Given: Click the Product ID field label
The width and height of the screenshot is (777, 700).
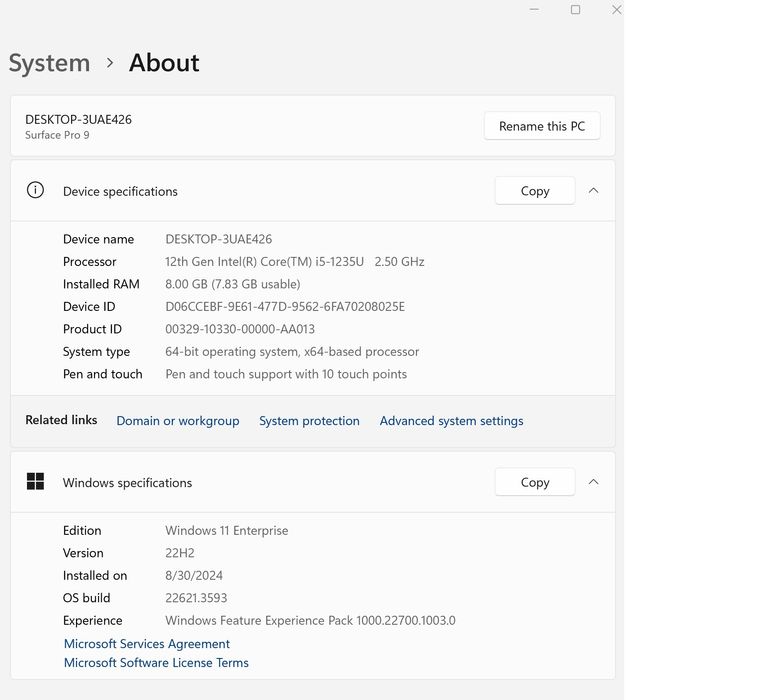Looking at the screenshot, I should [x=92, y=329].
